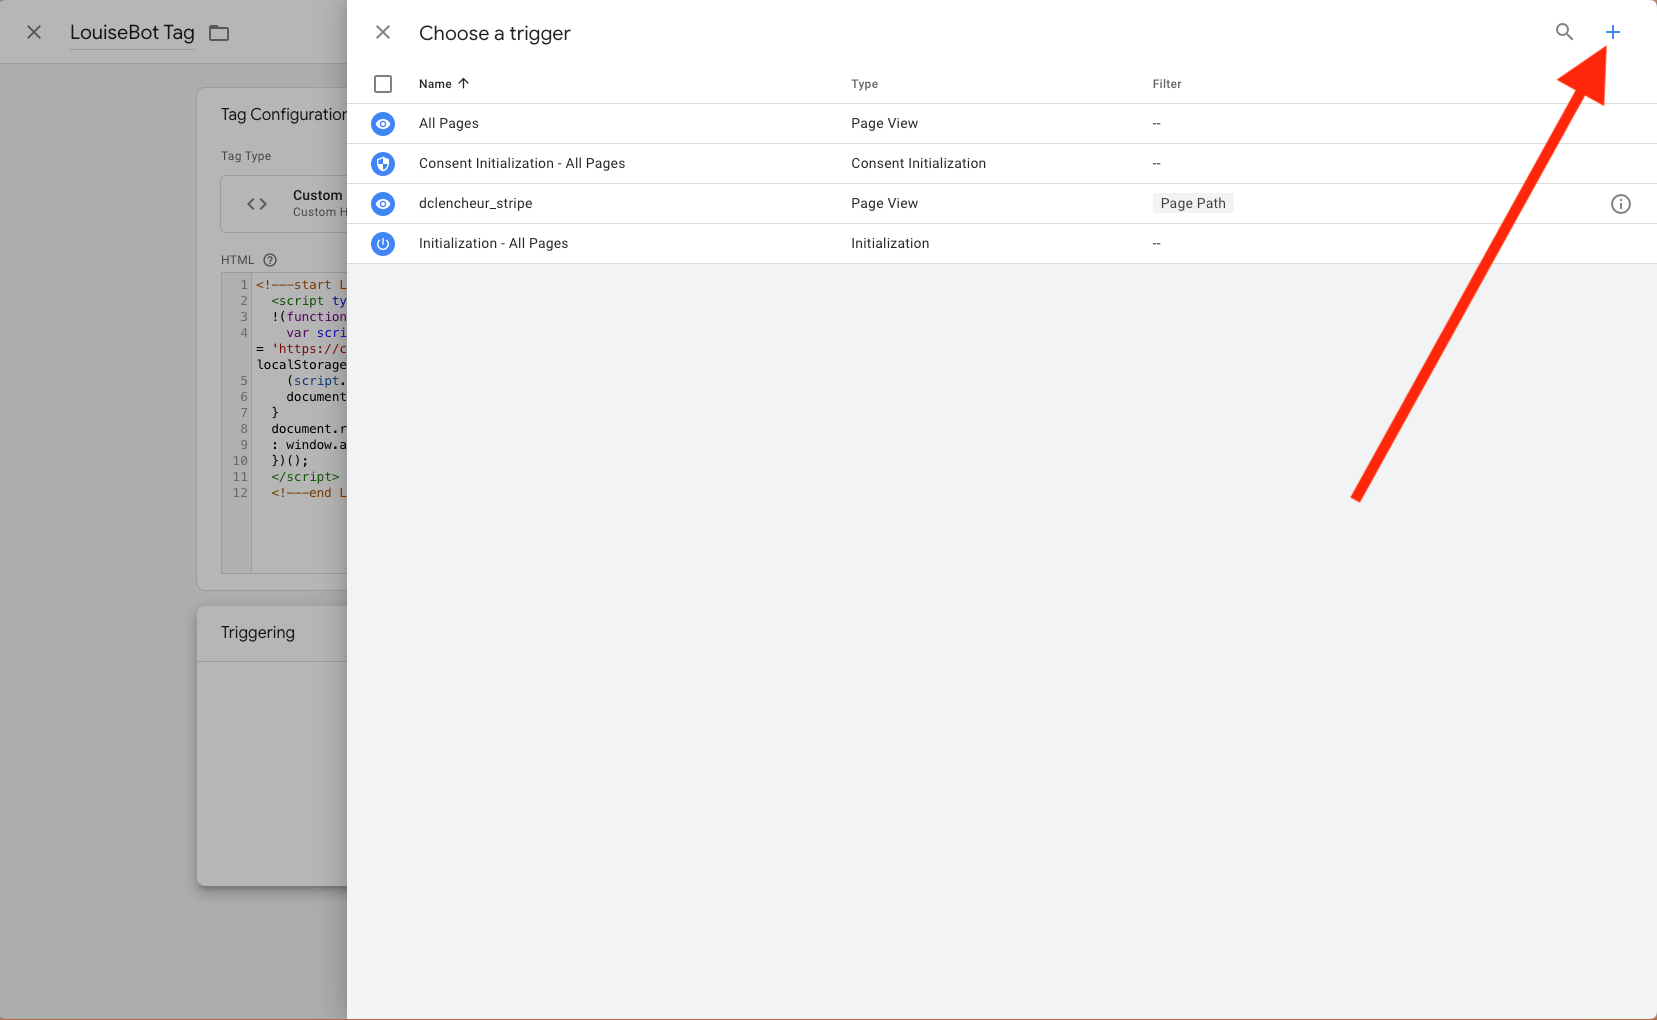
Task: Click Page View type of dclencheur_stripe
Action: [x=885, y=204]
